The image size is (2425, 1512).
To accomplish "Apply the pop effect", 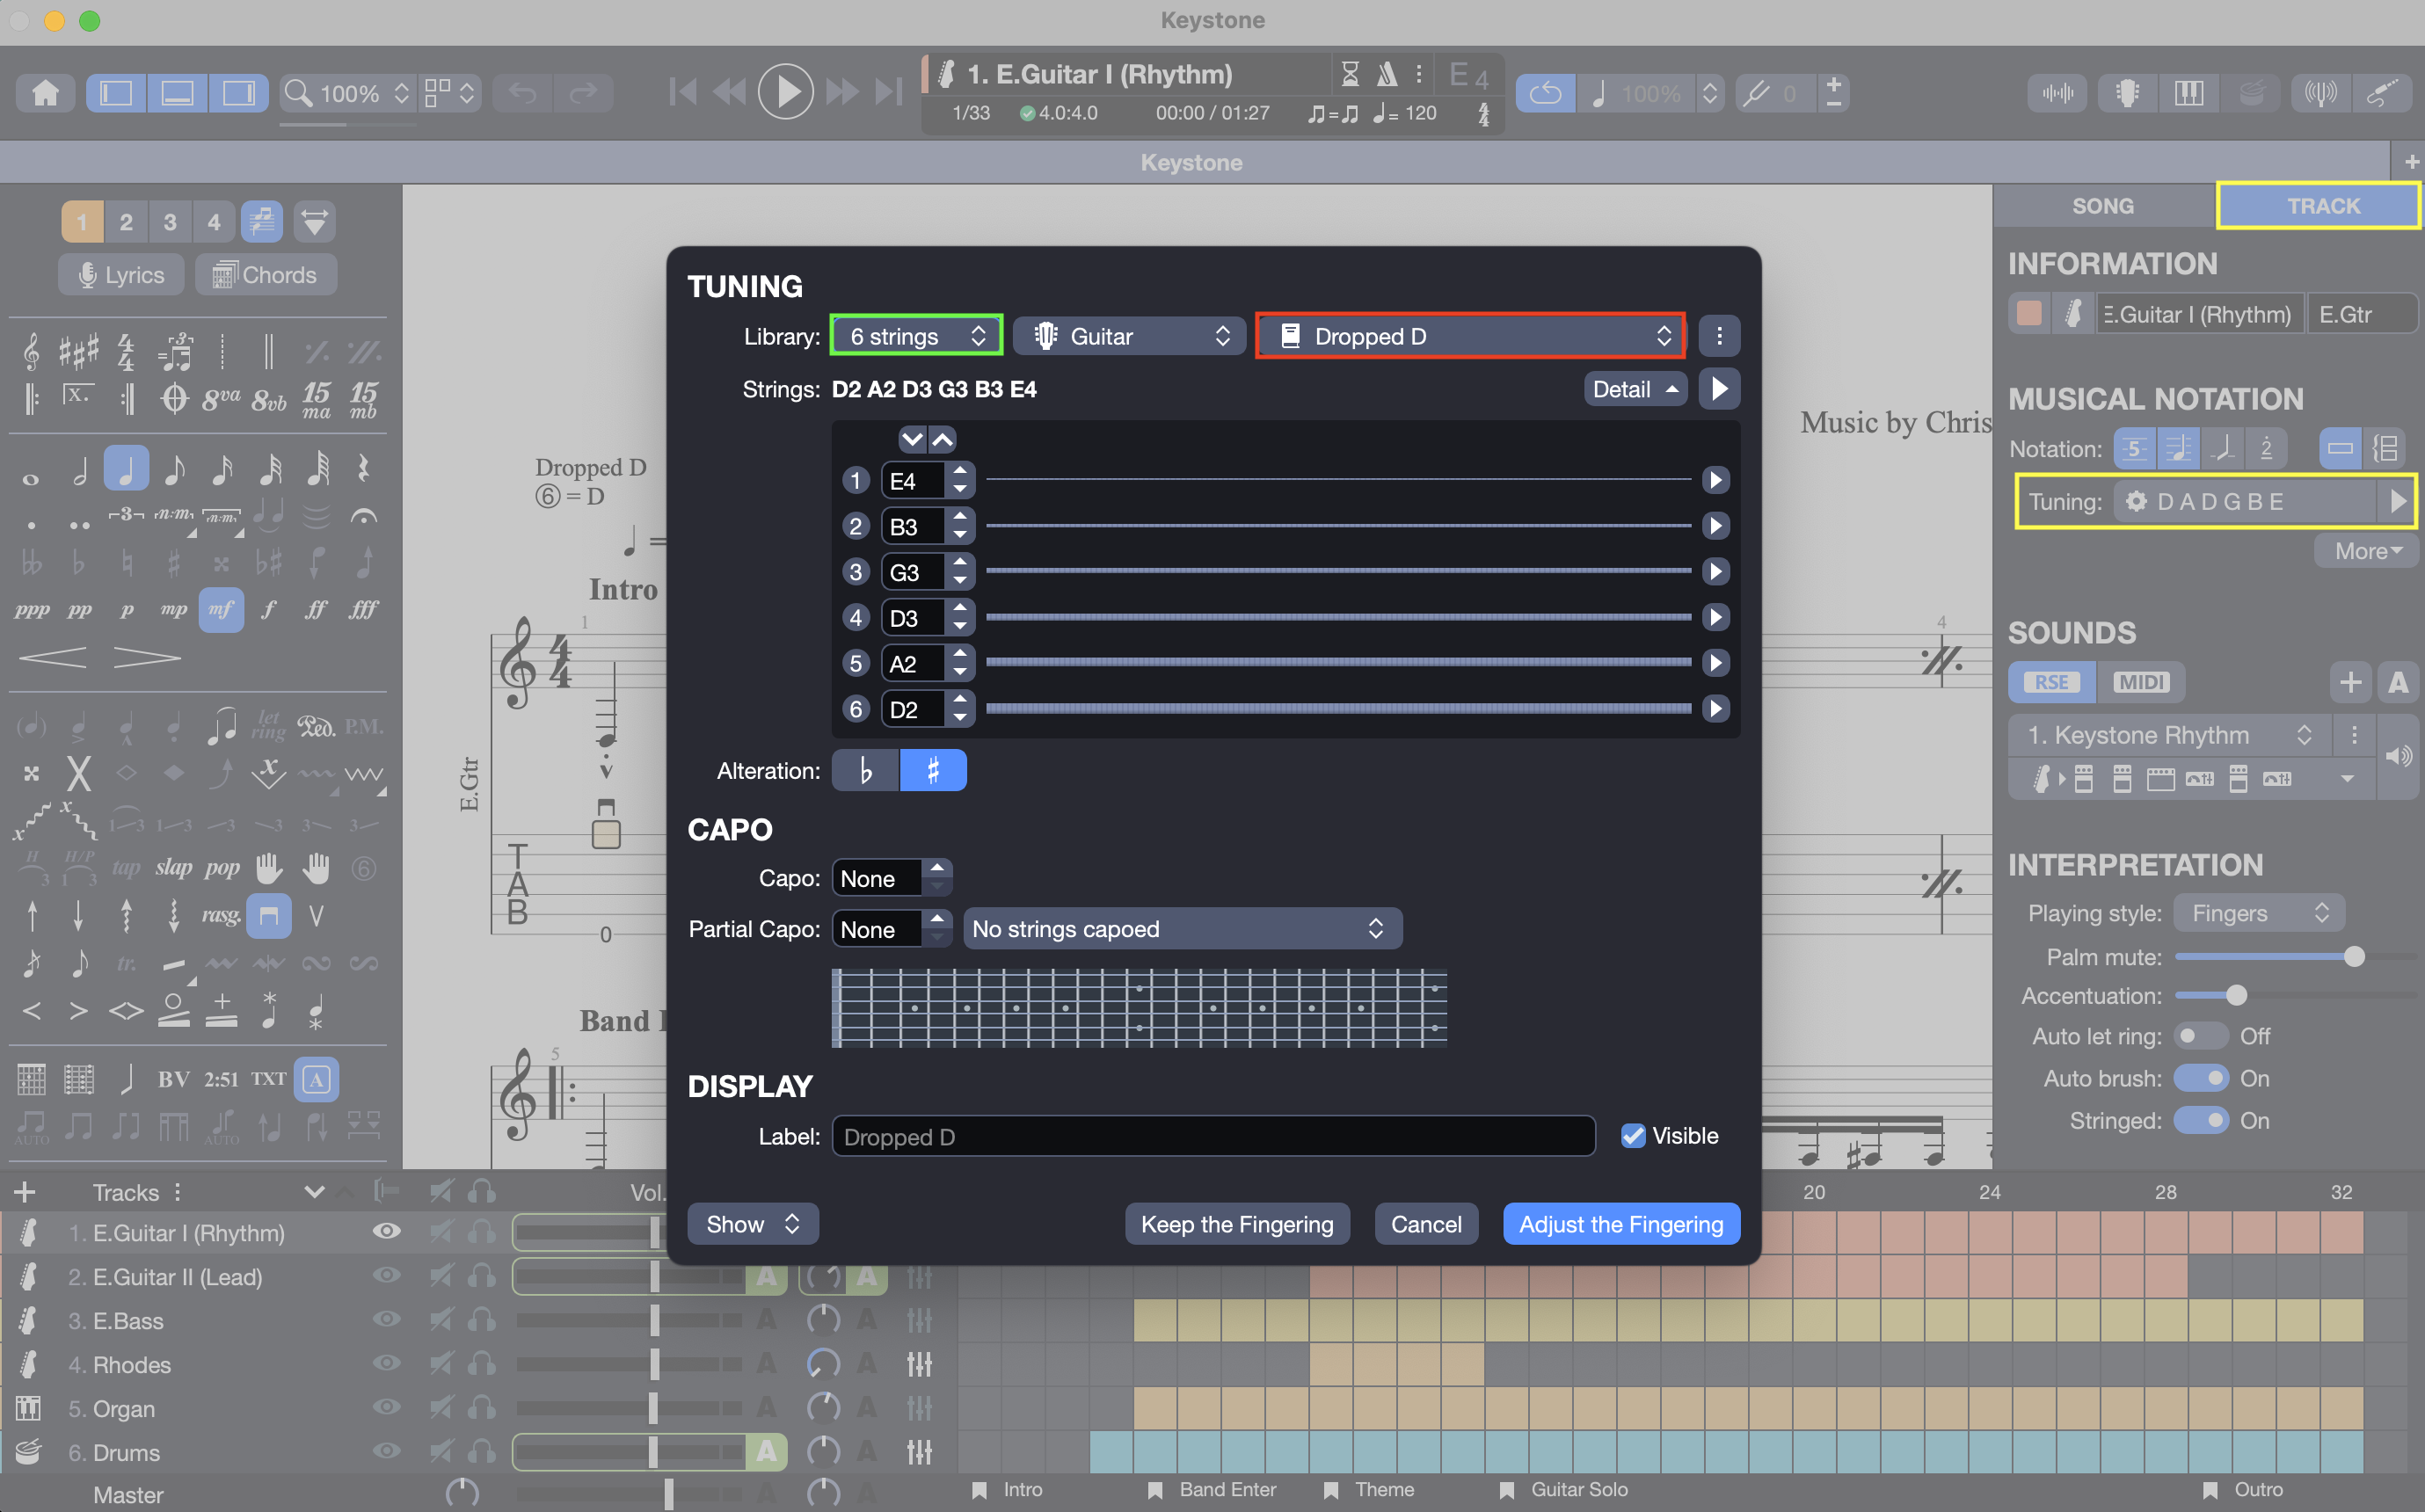I will click(223, 867).
